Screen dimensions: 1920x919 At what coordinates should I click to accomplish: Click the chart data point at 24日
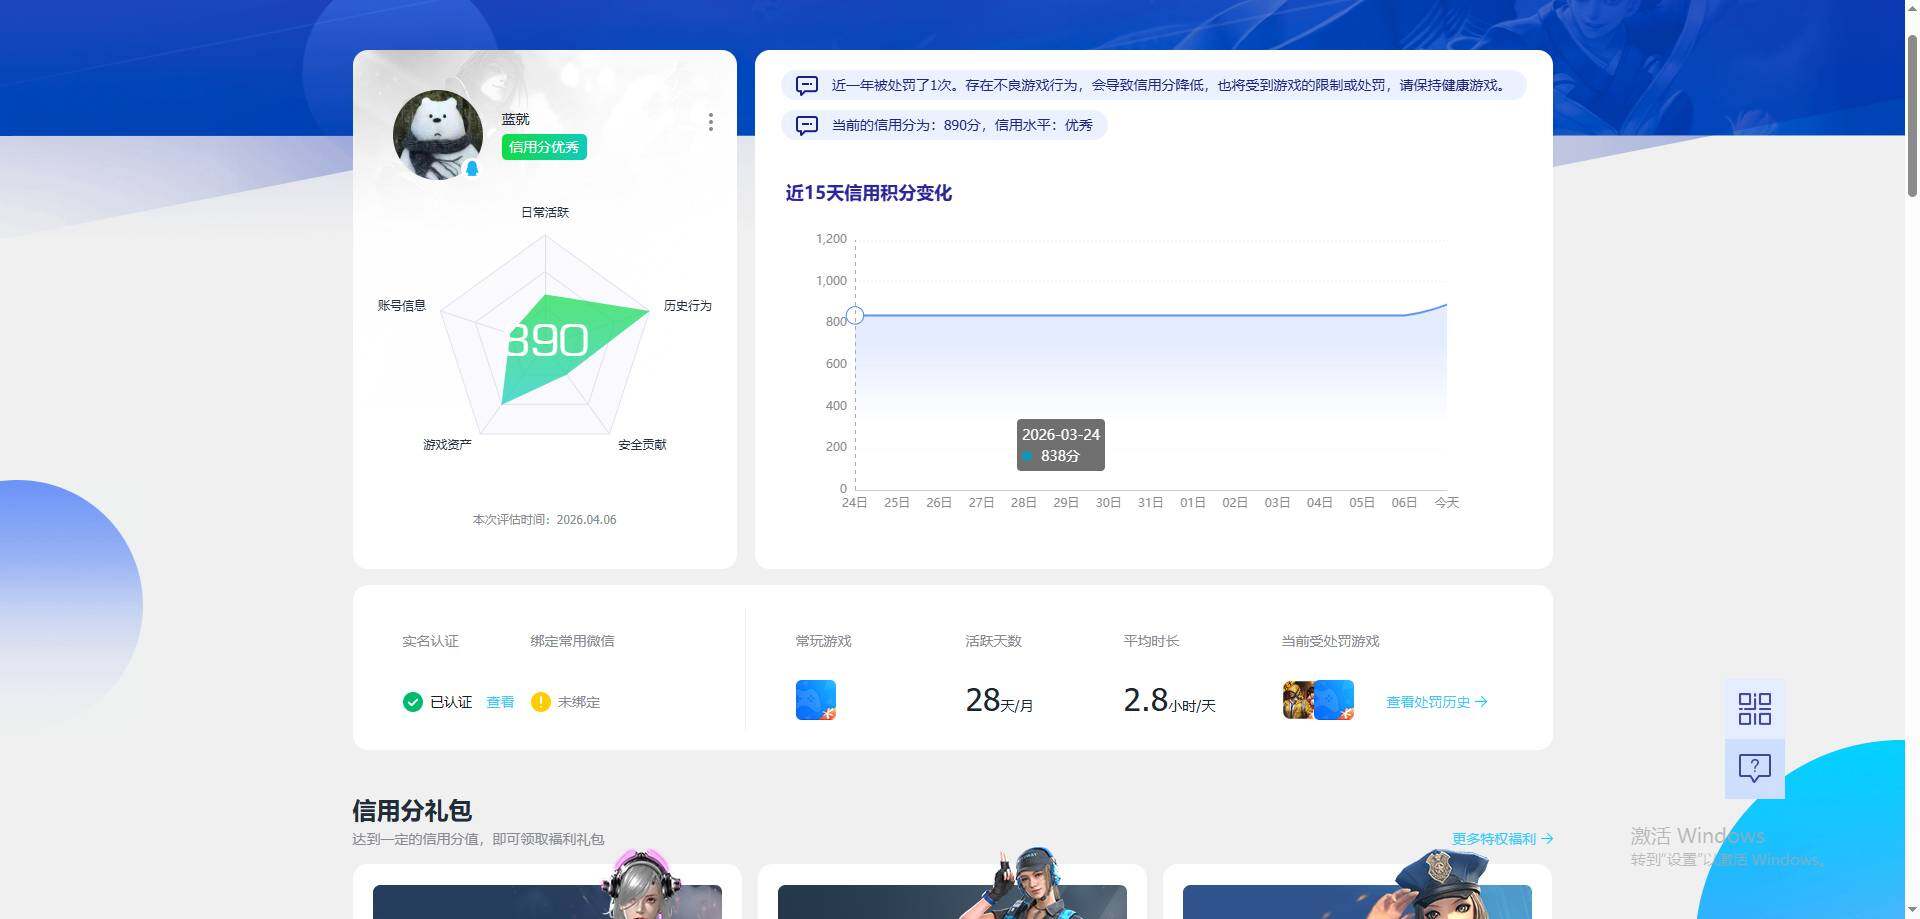pos(855,316)
